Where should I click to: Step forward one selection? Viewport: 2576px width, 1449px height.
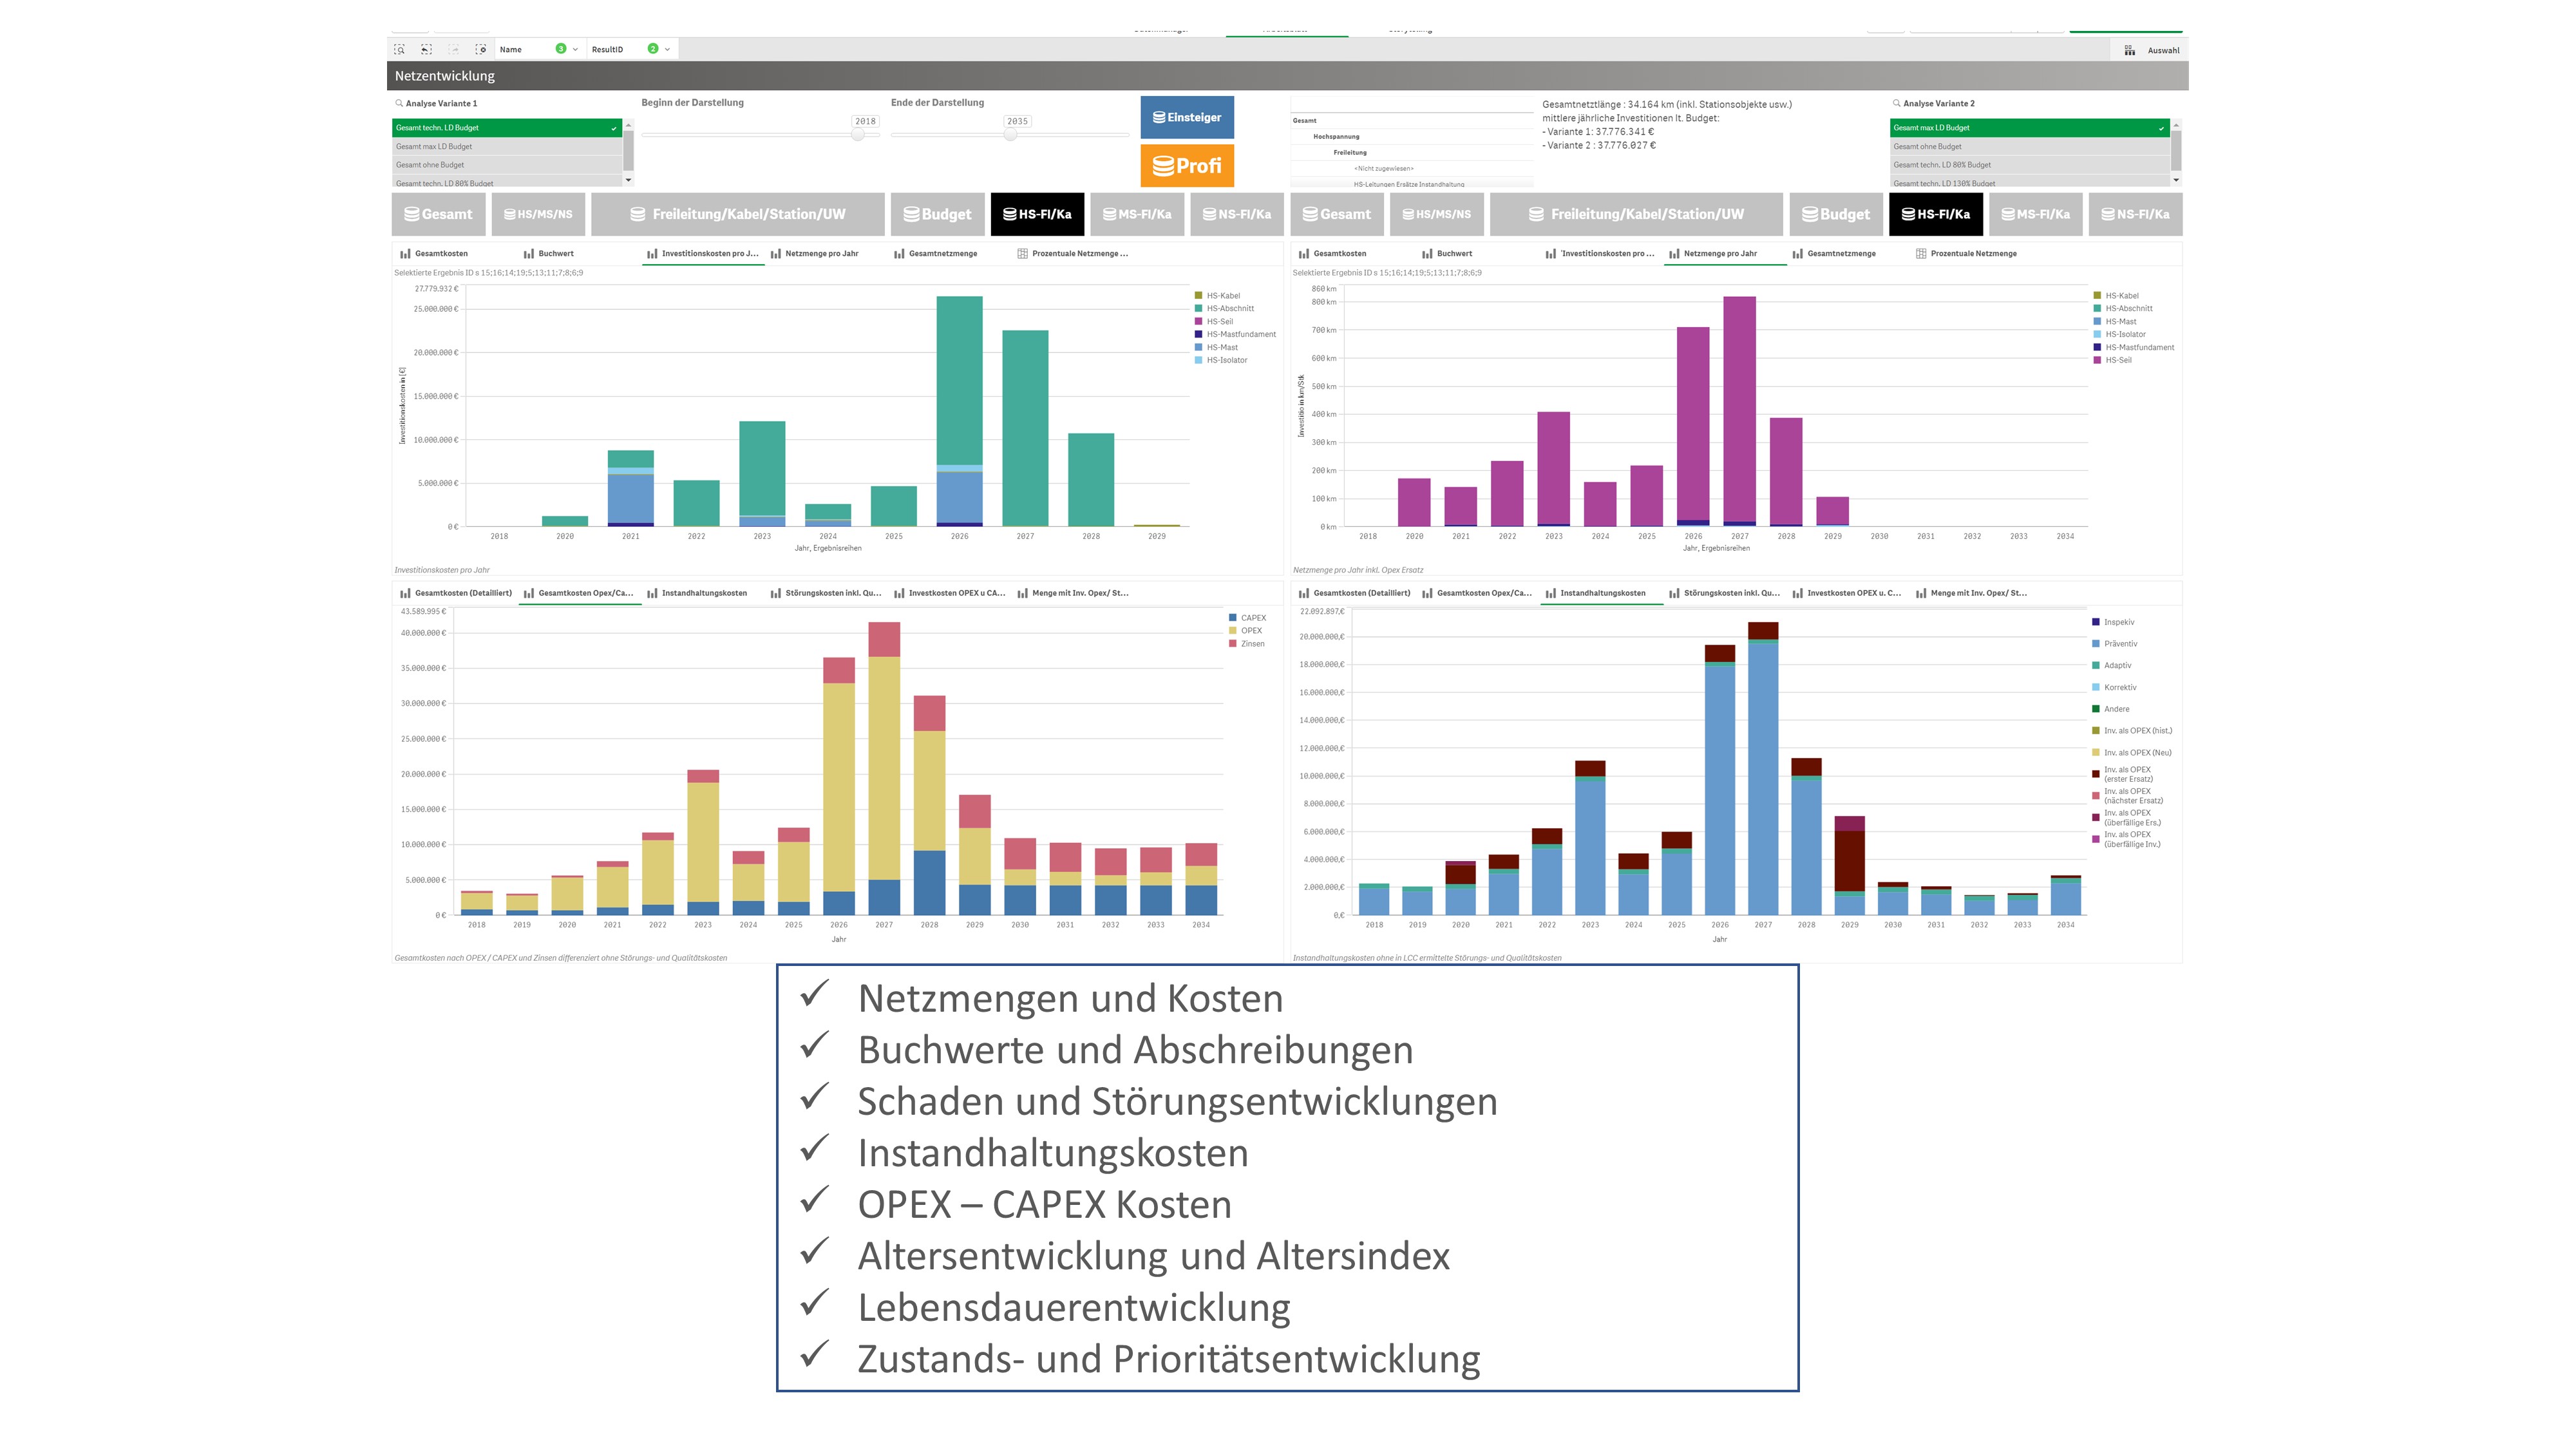coord(453,49)
